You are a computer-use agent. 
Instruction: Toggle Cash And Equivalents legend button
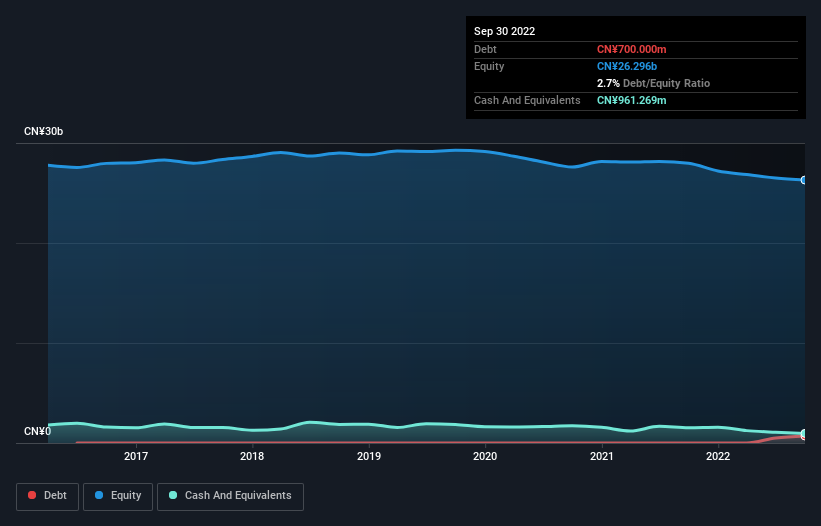pyautogui.click(x=230, y=496)
